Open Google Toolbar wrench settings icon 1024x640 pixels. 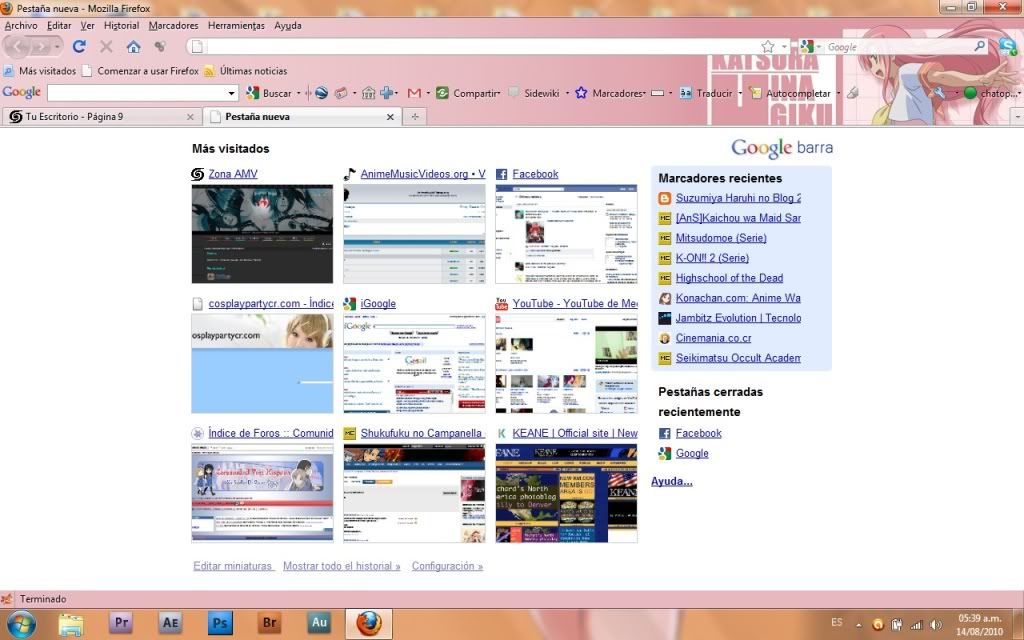tap(939, 93)
